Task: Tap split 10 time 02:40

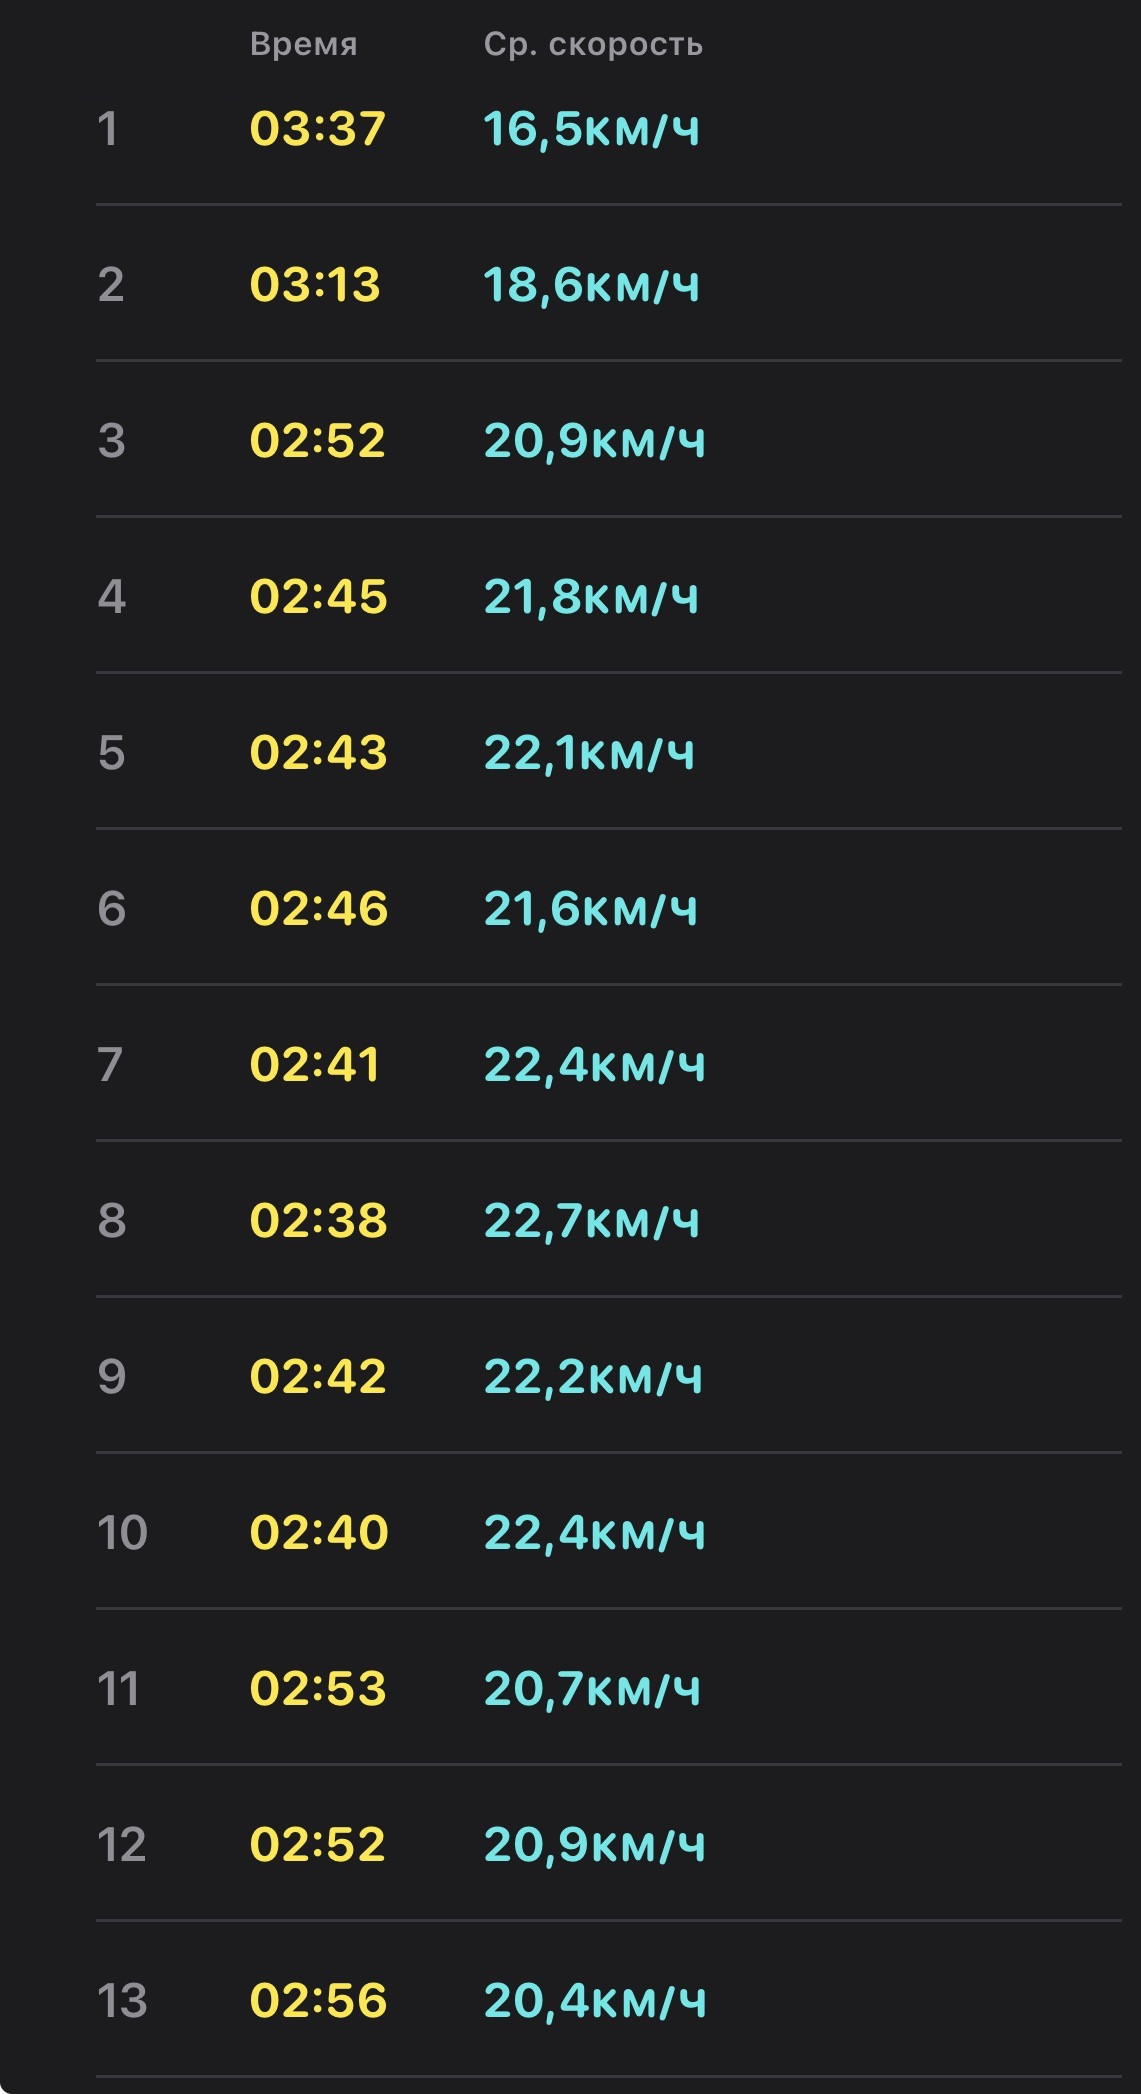Action: pos(318,1533)
